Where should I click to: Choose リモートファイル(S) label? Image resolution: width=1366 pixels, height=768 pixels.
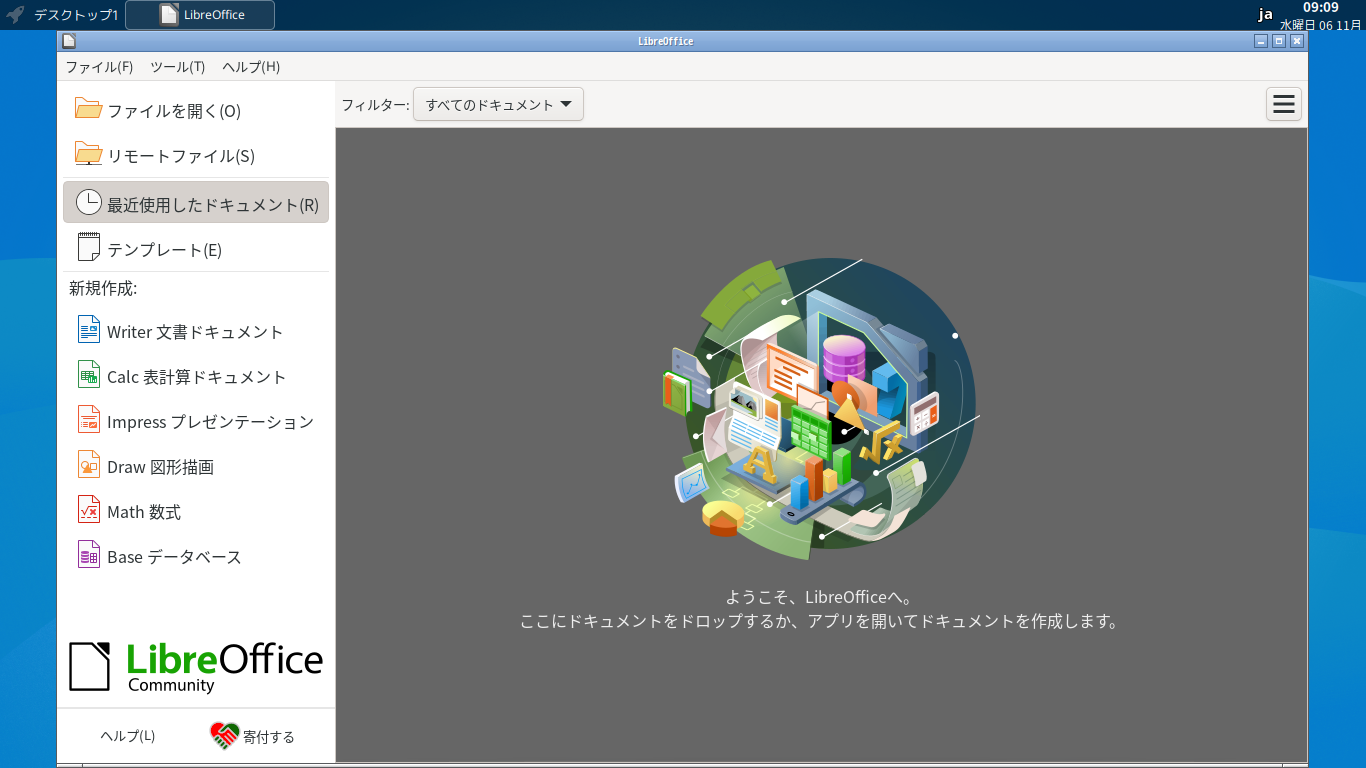tap(181, 155)
